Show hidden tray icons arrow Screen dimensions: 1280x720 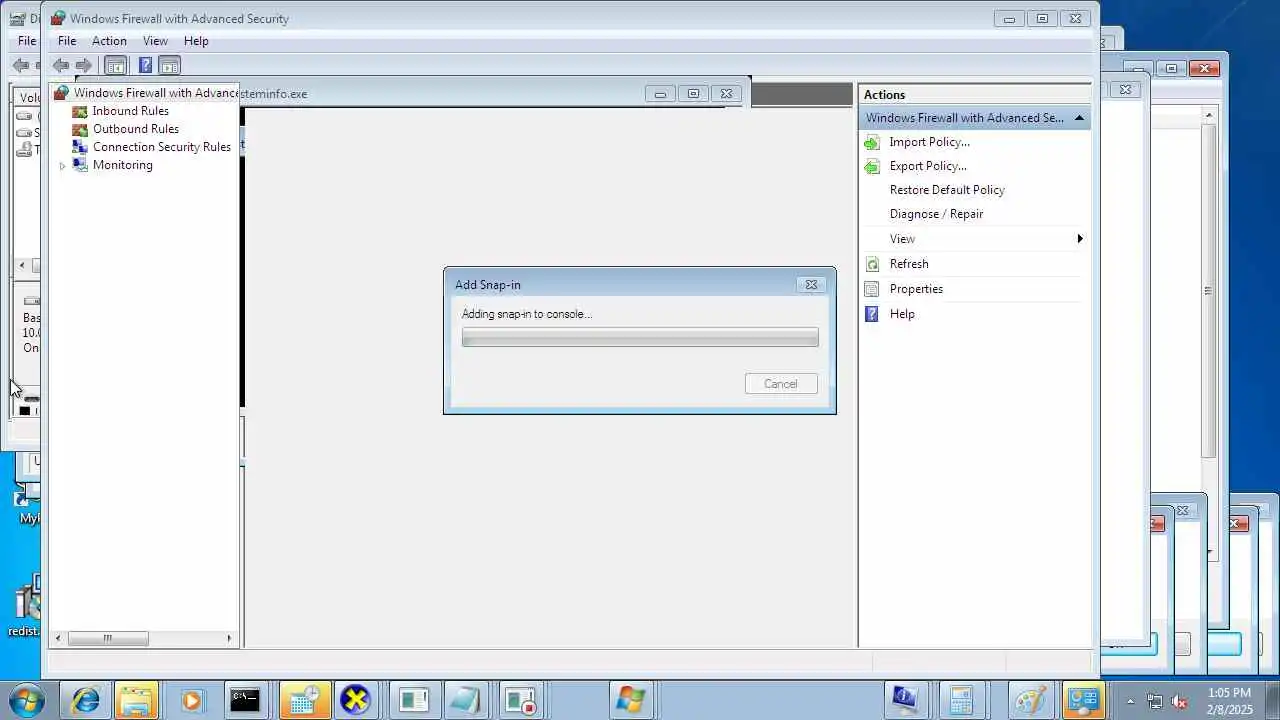(1131, 701)
